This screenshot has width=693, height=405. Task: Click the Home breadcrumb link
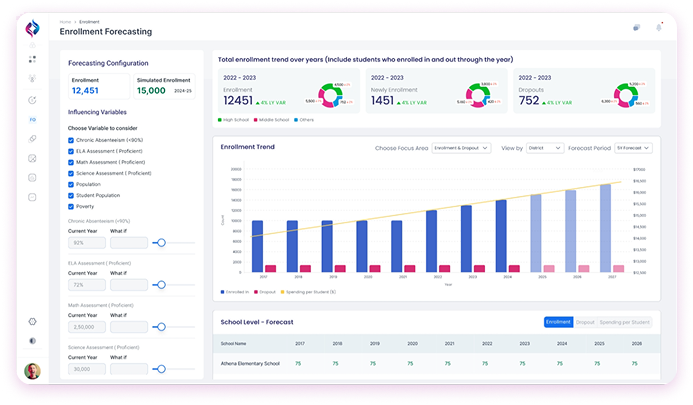pyautogui.click(x=65, y=21)
